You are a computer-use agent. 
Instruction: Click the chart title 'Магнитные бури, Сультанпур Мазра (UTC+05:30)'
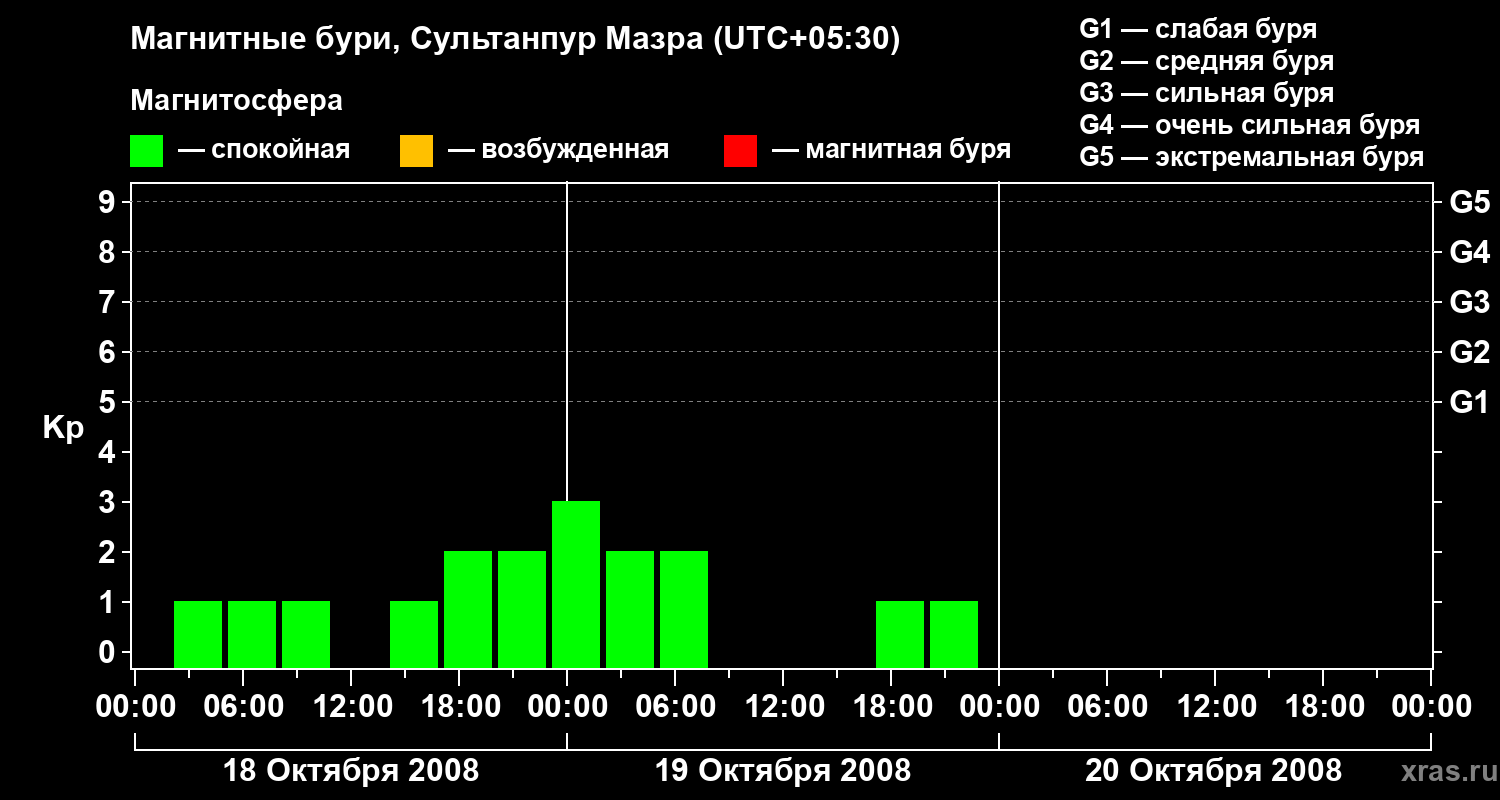516,40
